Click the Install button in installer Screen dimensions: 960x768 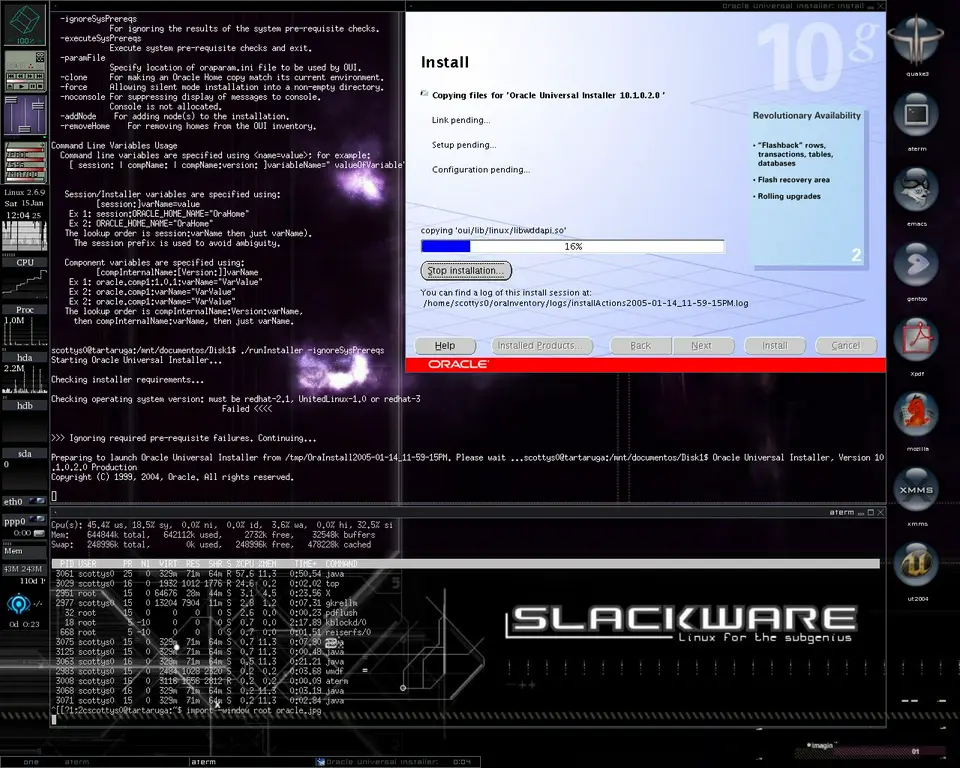coord(774,346)
